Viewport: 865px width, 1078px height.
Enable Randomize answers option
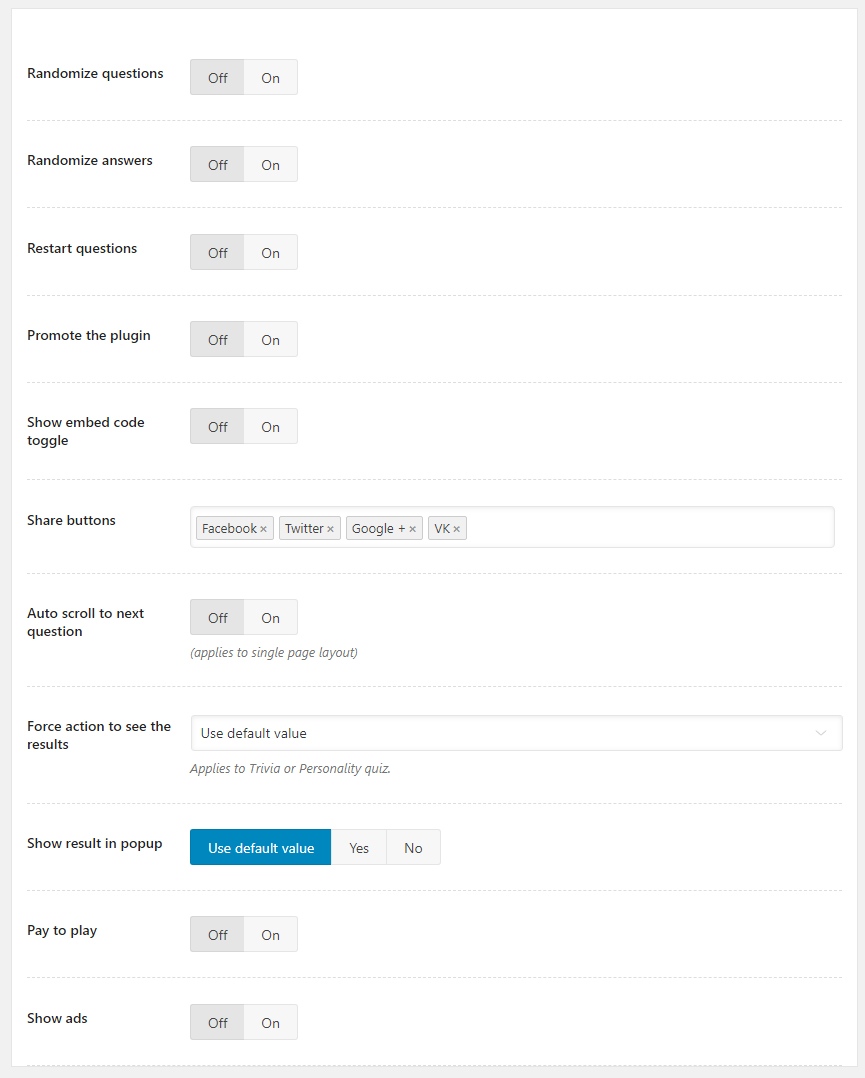pos(270,165)
